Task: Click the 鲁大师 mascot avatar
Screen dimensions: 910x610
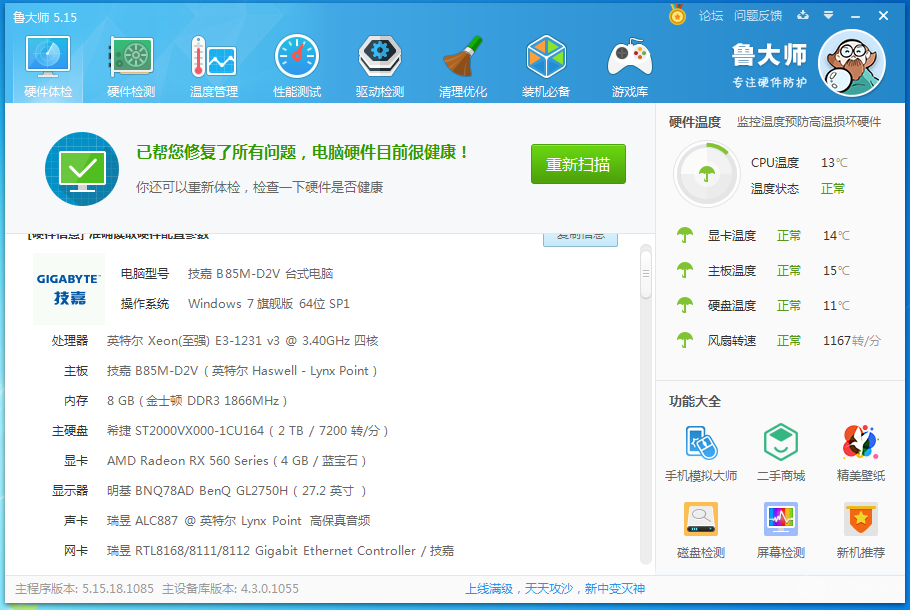Action: coord(851,63)
